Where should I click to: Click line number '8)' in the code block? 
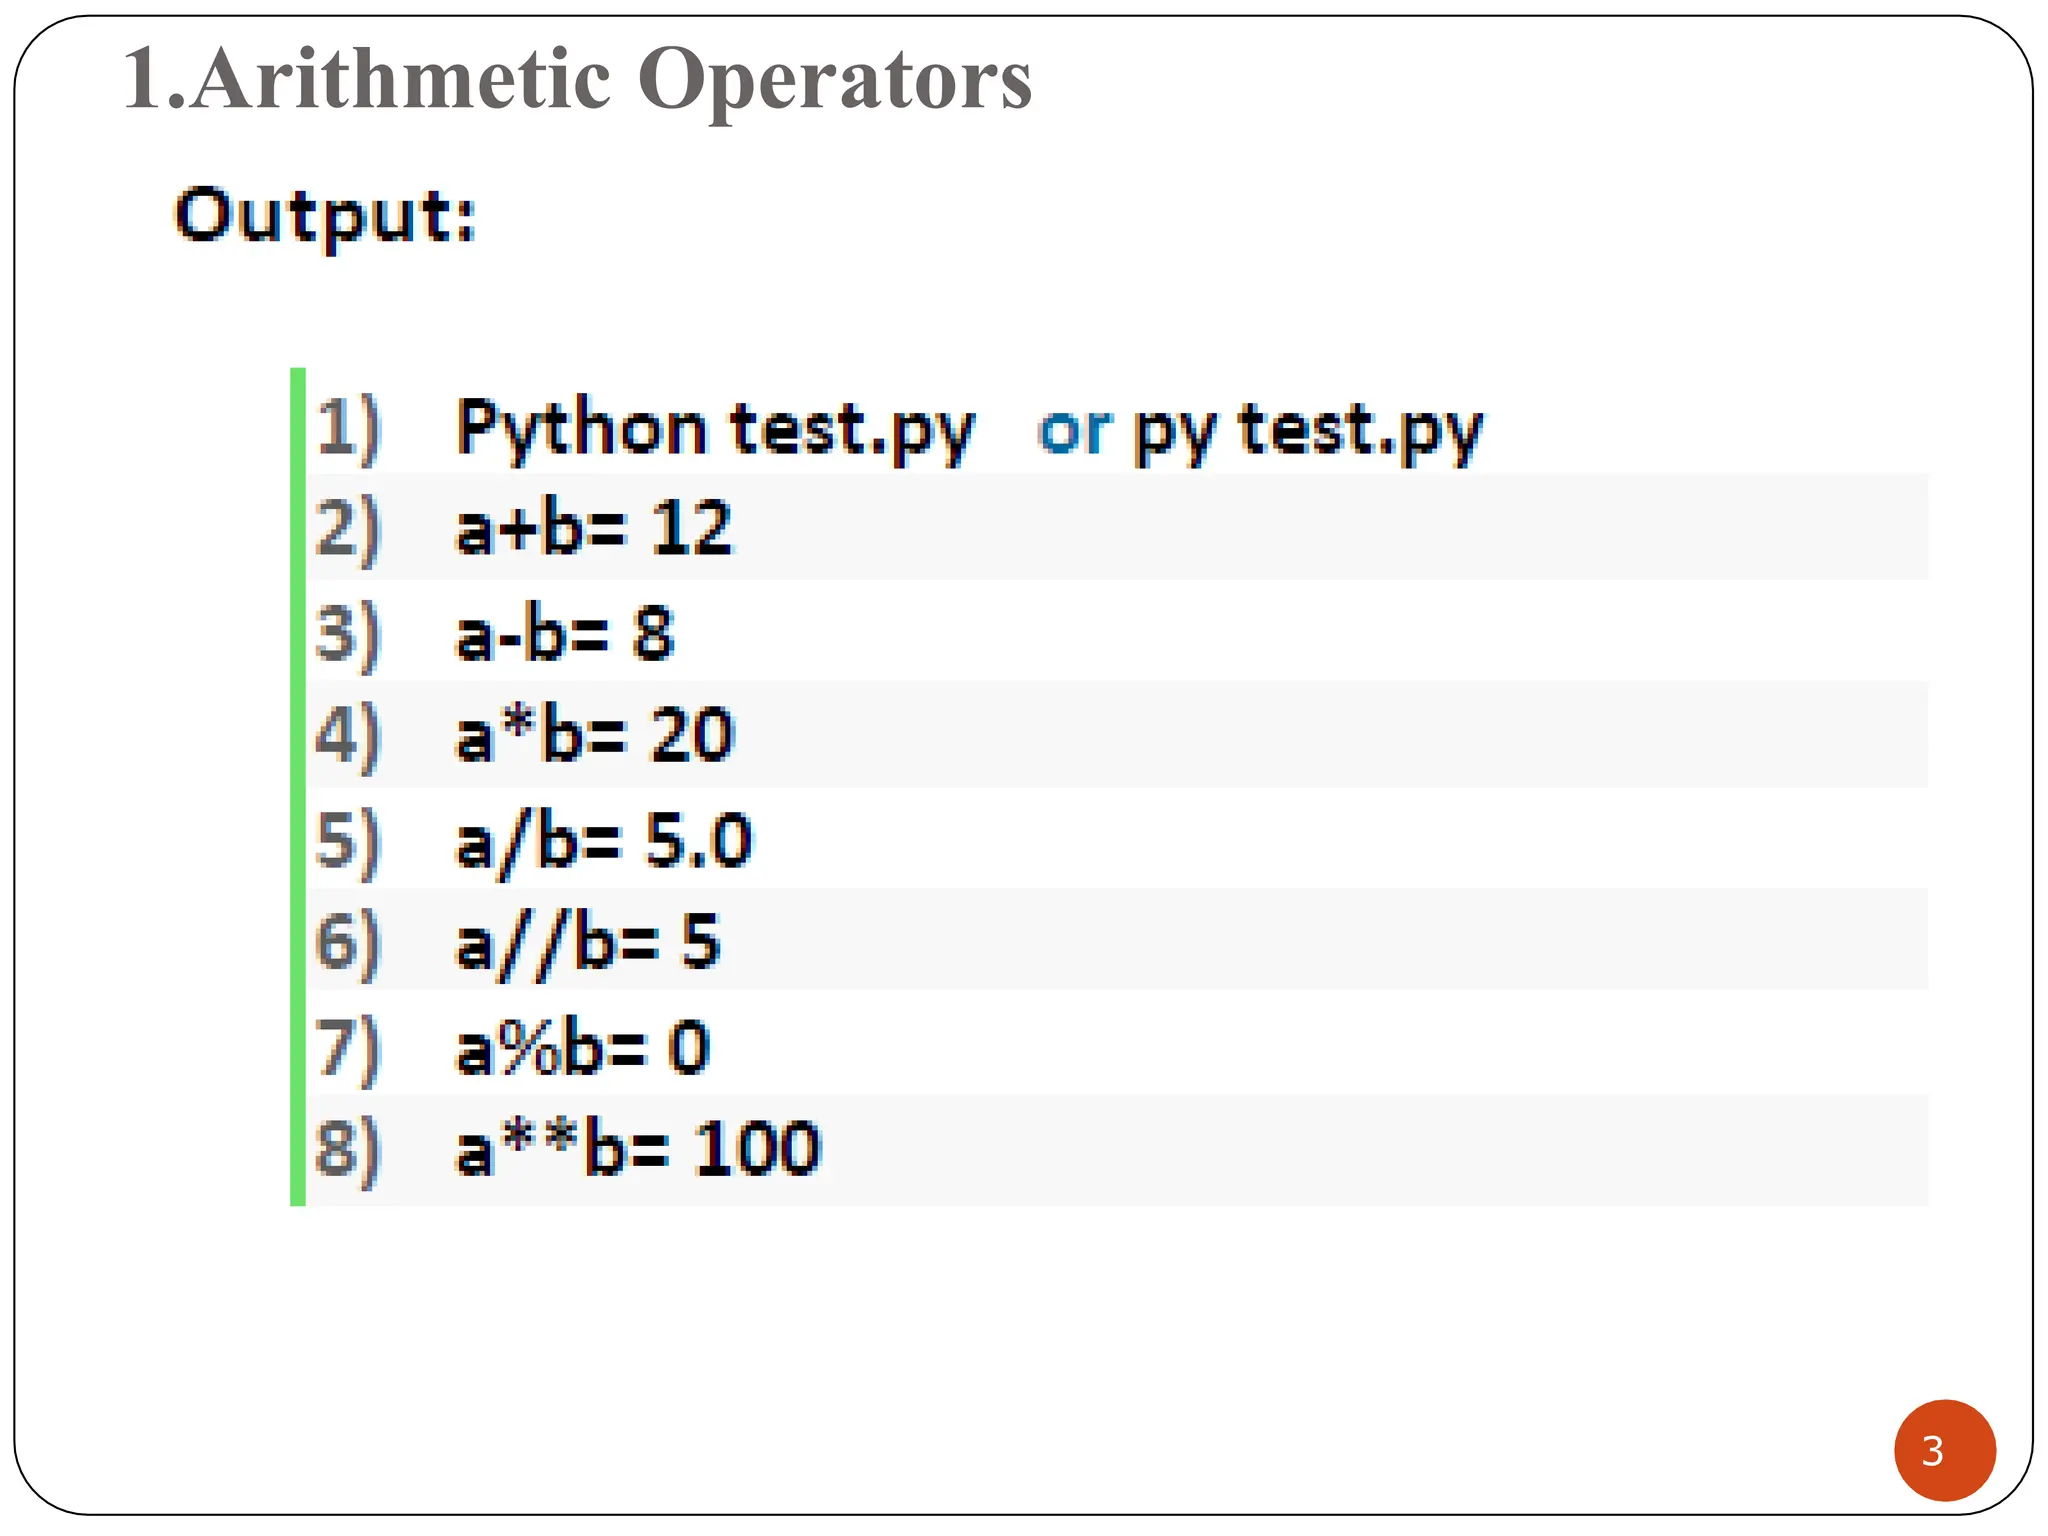347,1149
